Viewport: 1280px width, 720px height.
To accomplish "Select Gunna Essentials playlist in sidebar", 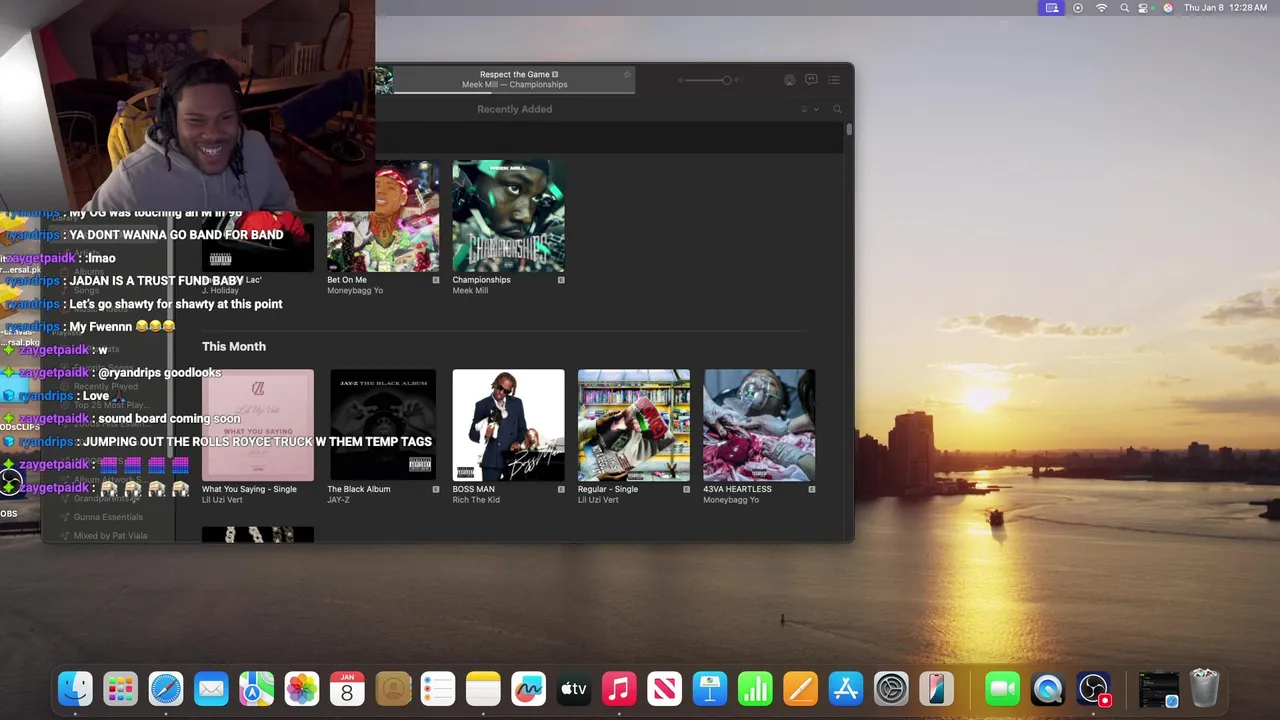I will [108, 517].
